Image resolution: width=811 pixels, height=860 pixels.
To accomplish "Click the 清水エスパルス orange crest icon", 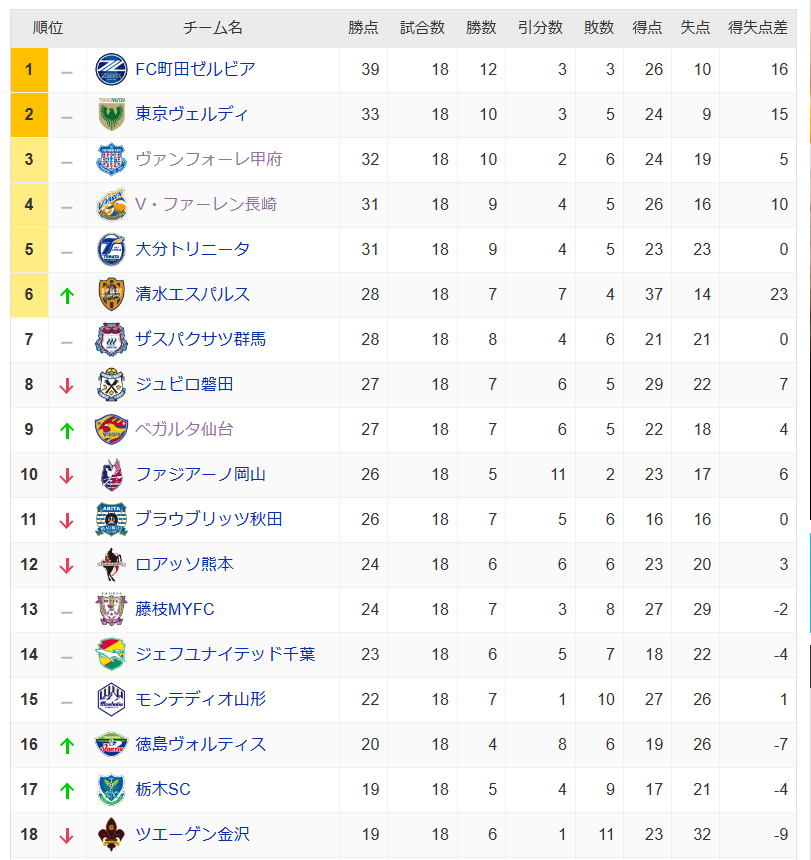I will 111,295.
